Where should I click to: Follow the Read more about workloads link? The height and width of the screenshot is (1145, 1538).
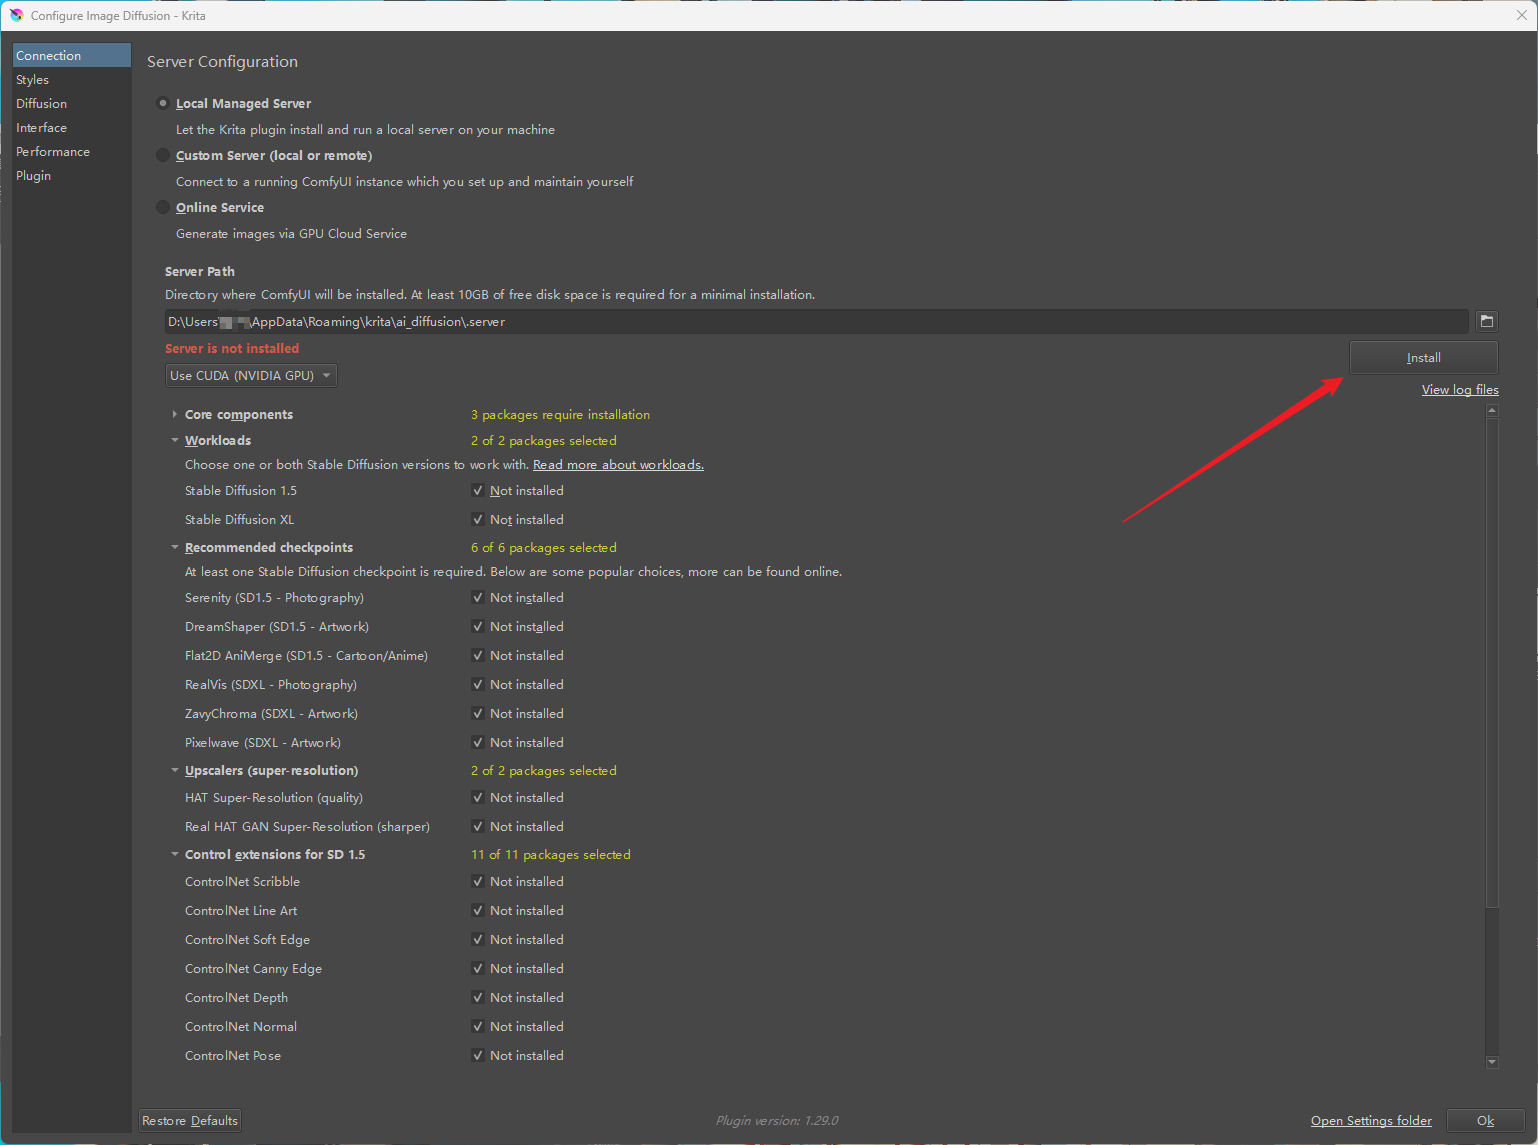(618, 465)
